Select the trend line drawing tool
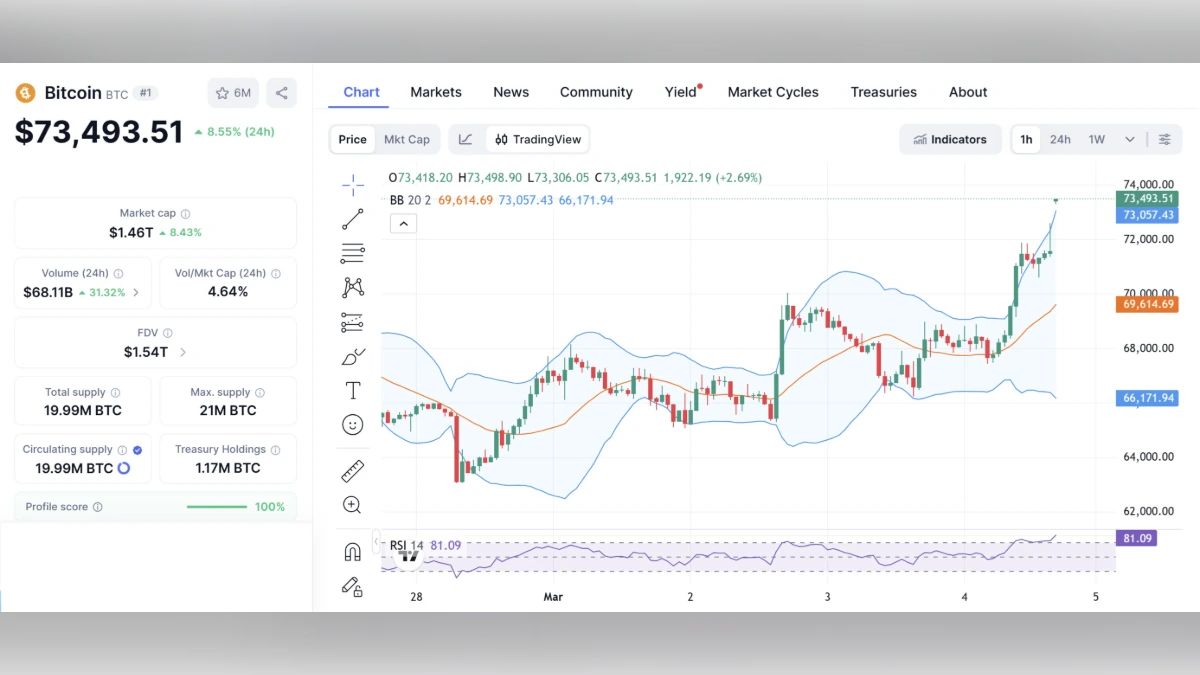 tap(352, 219)
